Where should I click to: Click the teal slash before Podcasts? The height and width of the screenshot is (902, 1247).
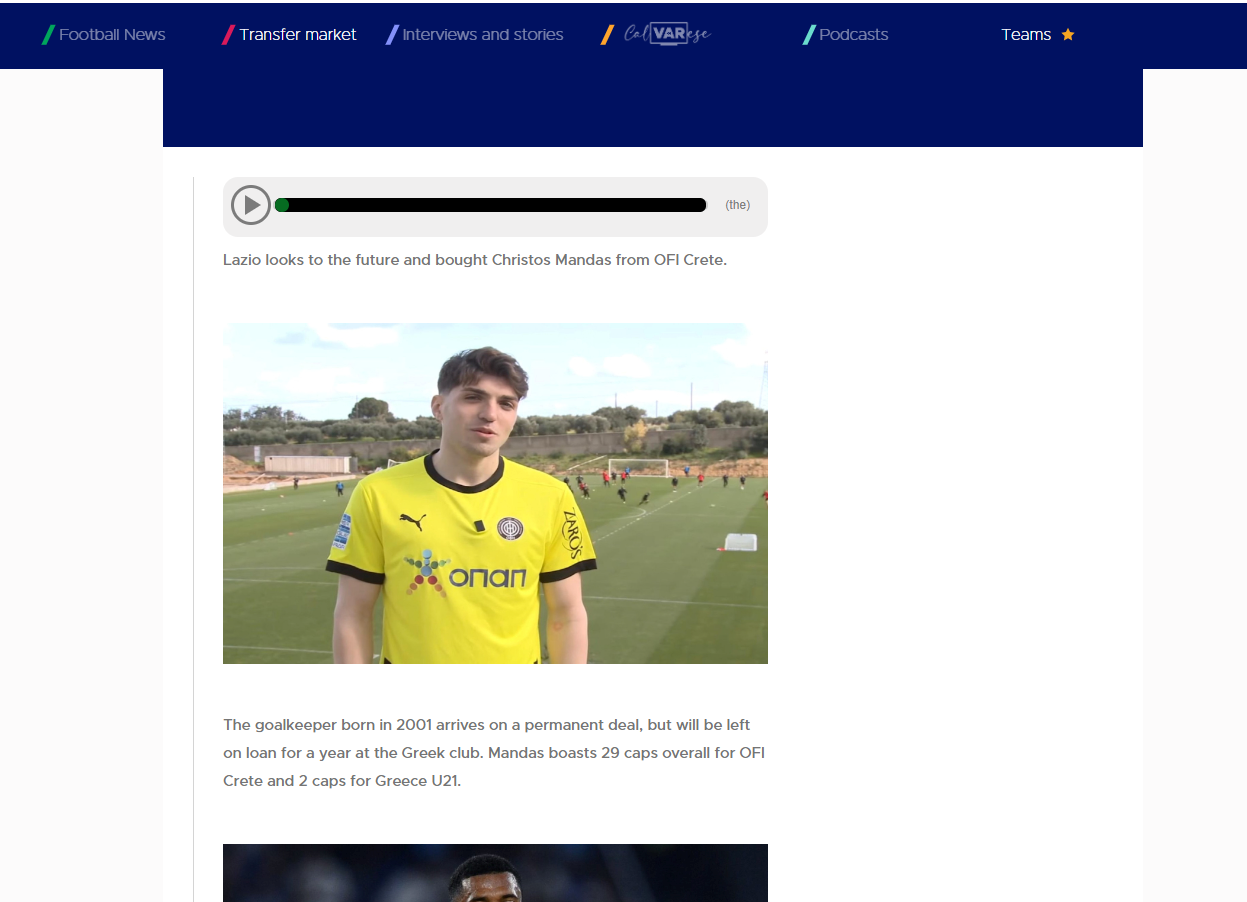click(809, 35)
